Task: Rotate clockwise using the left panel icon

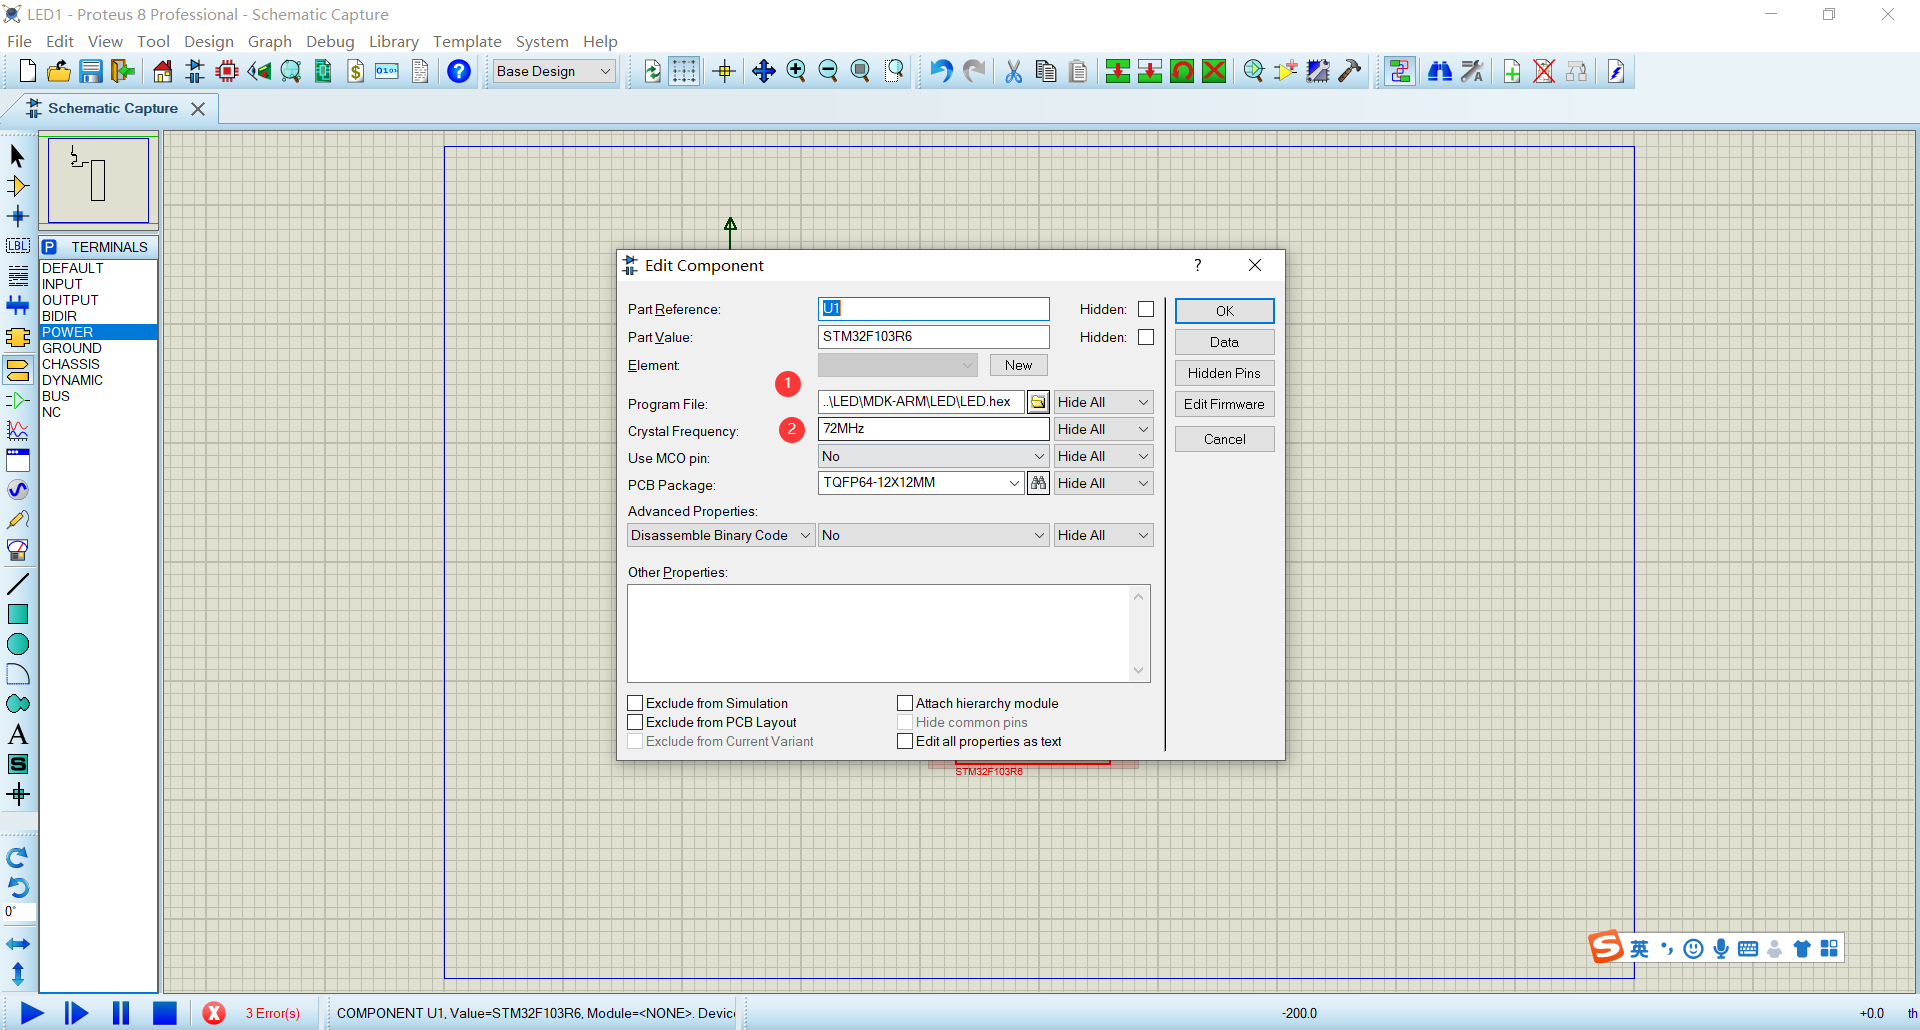Action: [18, 858]
